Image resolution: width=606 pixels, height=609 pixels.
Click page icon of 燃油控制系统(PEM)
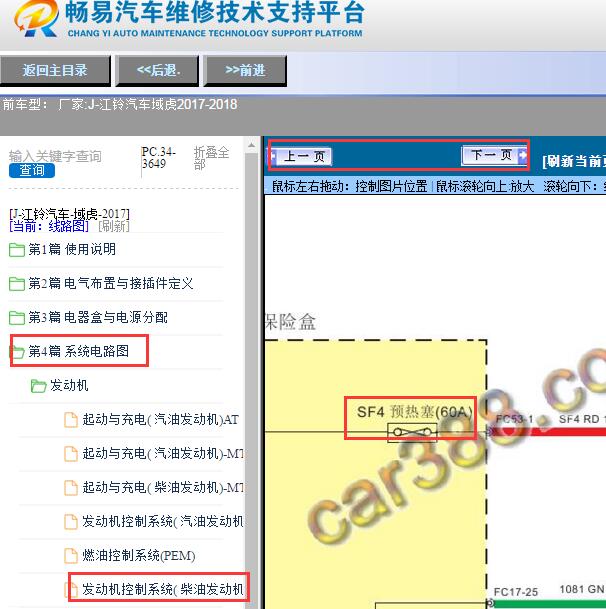[71, 555]
